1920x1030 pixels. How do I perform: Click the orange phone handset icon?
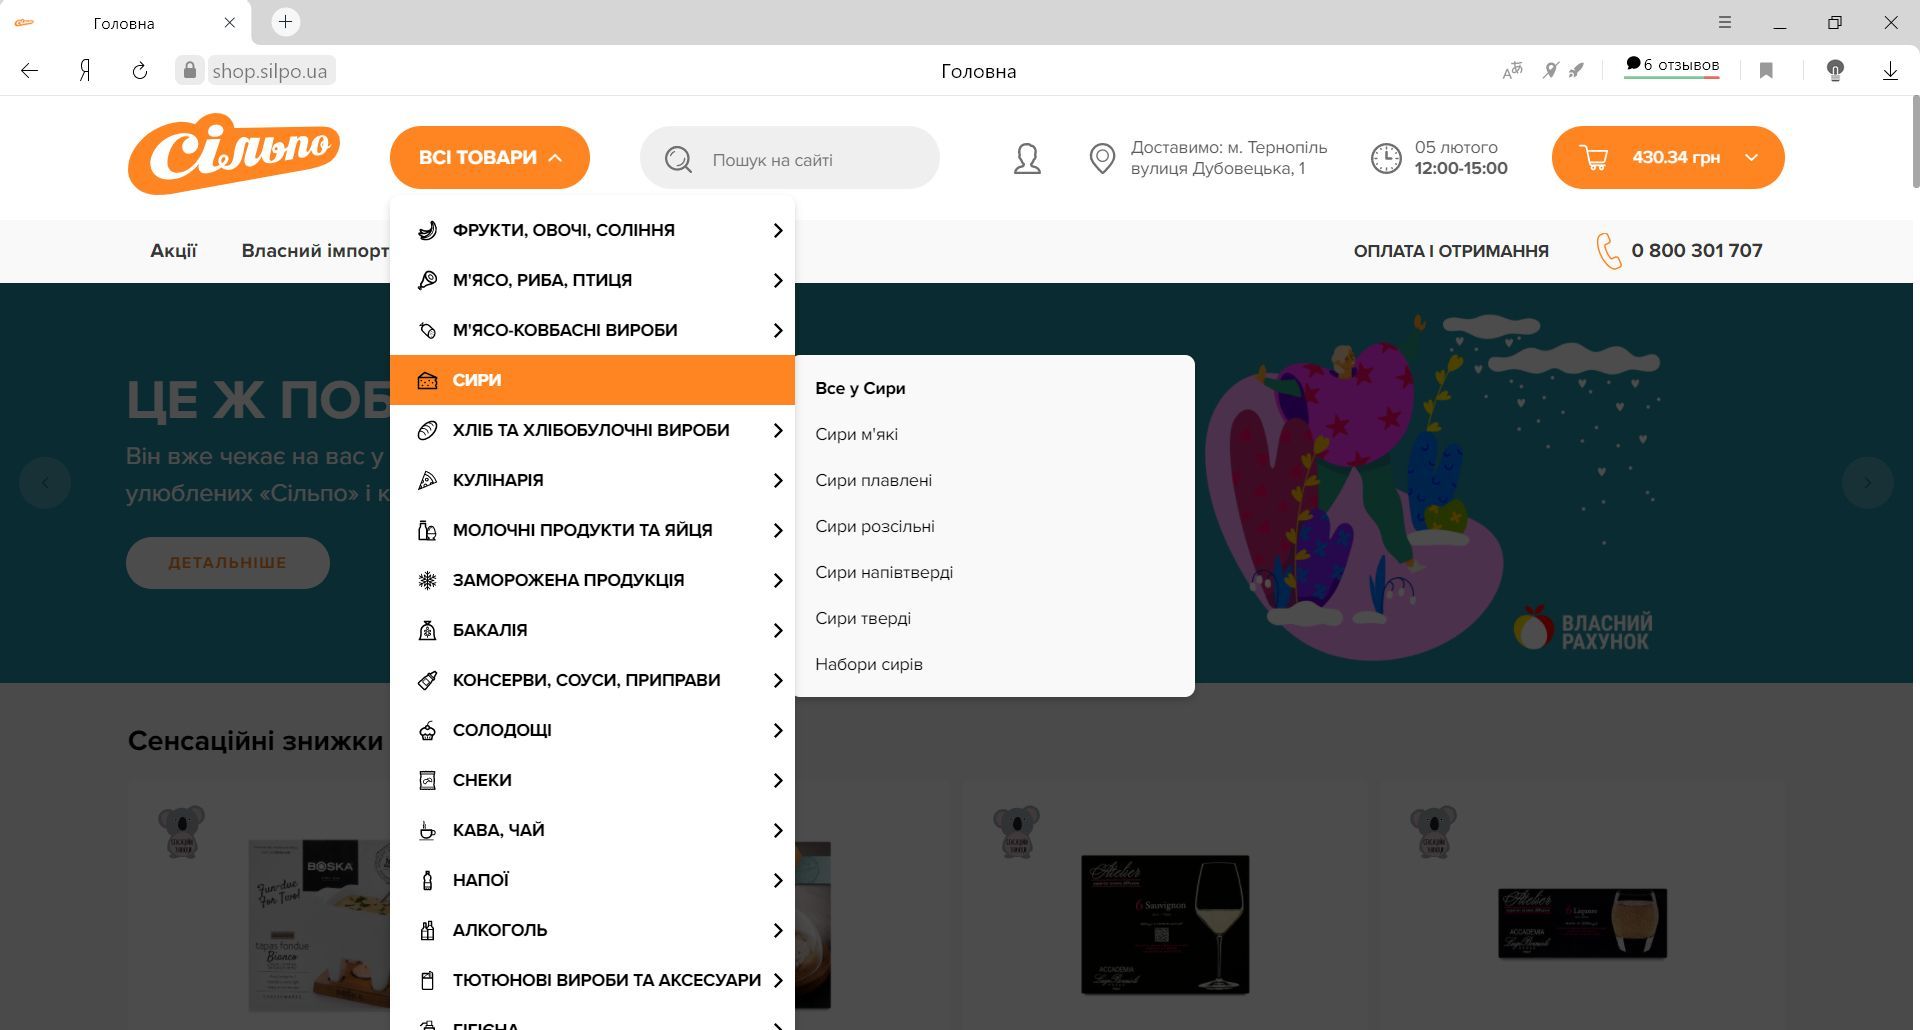tap(1608, 251)
